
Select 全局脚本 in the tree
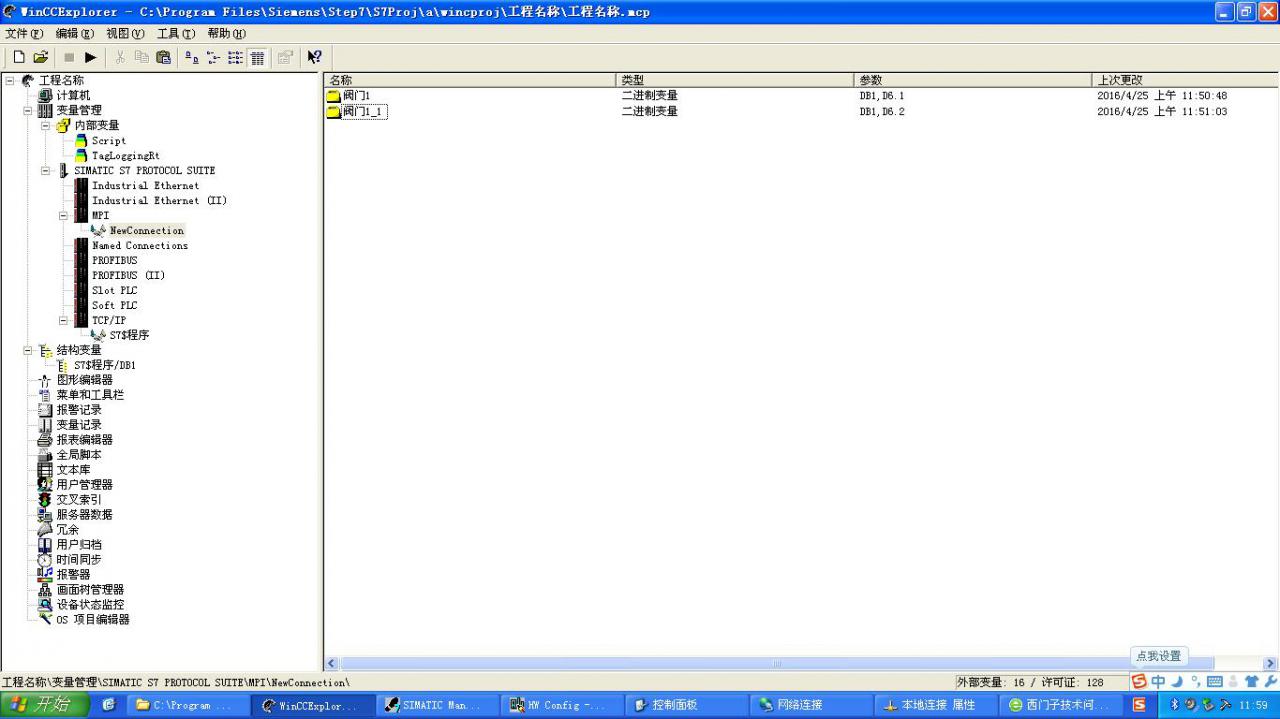coord(78,455)
